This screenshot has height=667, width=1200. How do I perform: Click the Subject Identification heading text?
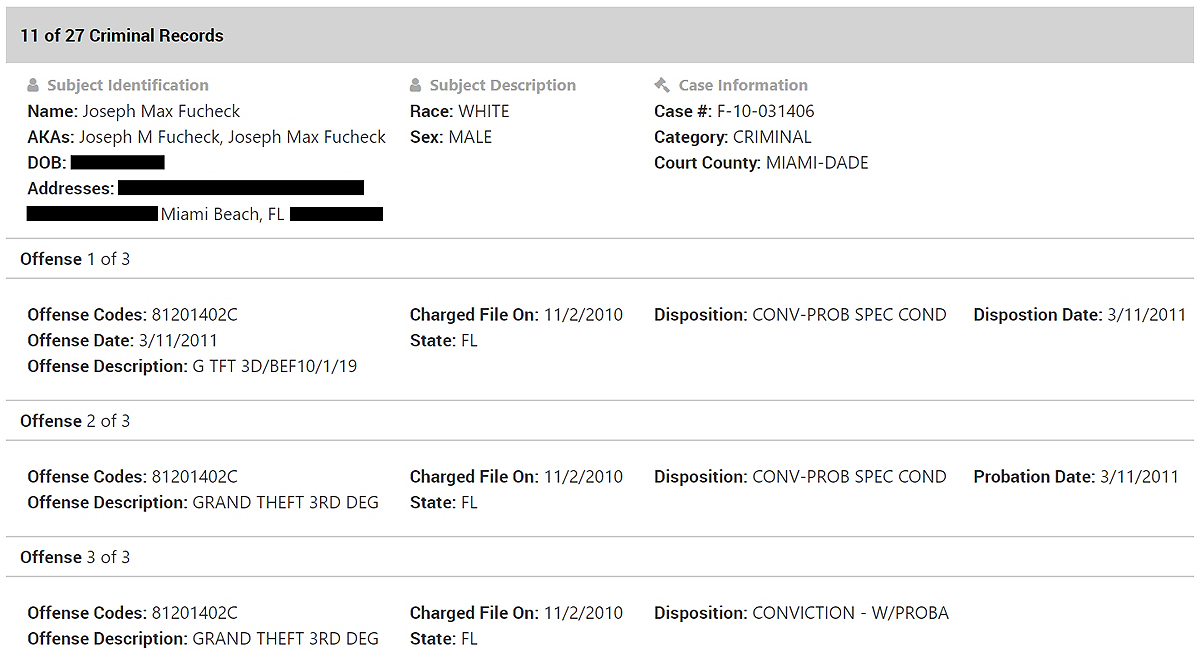[x=127, y=86]
